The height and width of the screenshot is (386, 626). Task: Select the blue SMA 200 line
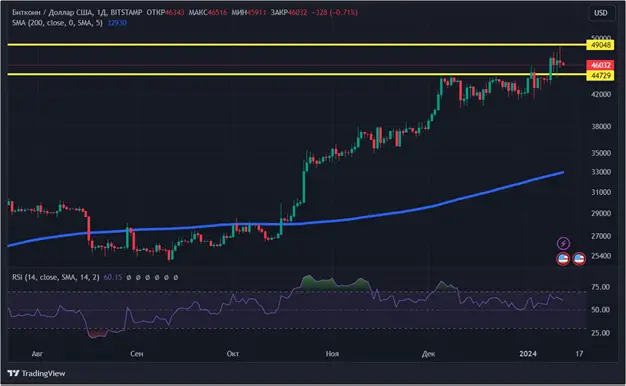285,224
